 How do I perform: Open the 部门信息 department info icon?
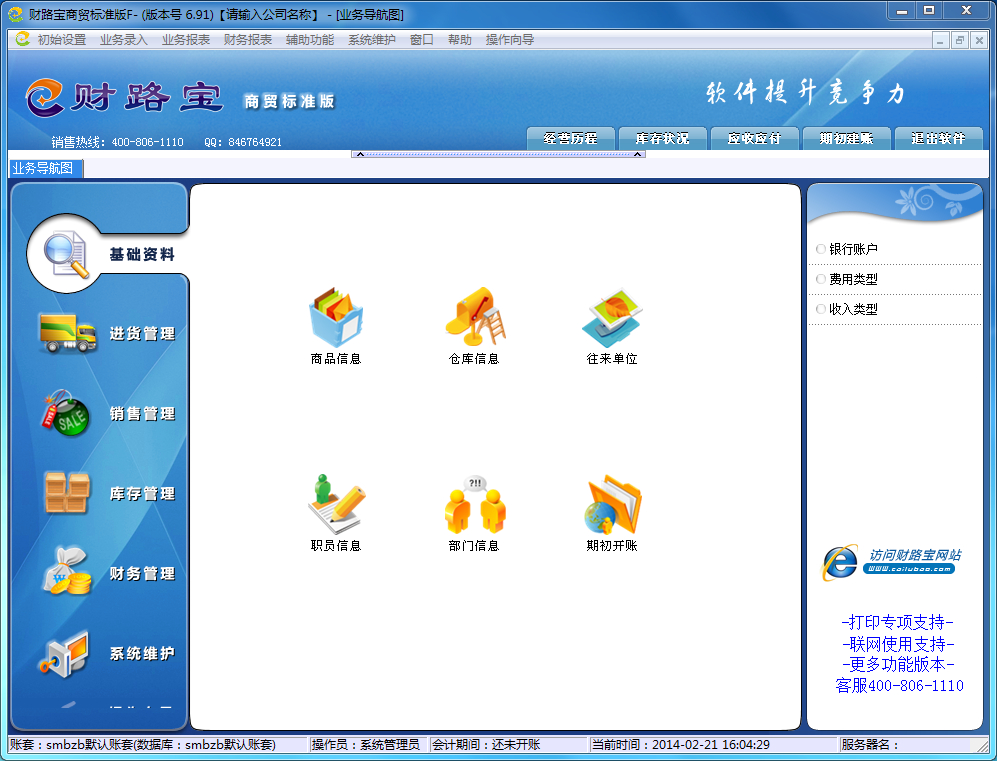[474, 504]
